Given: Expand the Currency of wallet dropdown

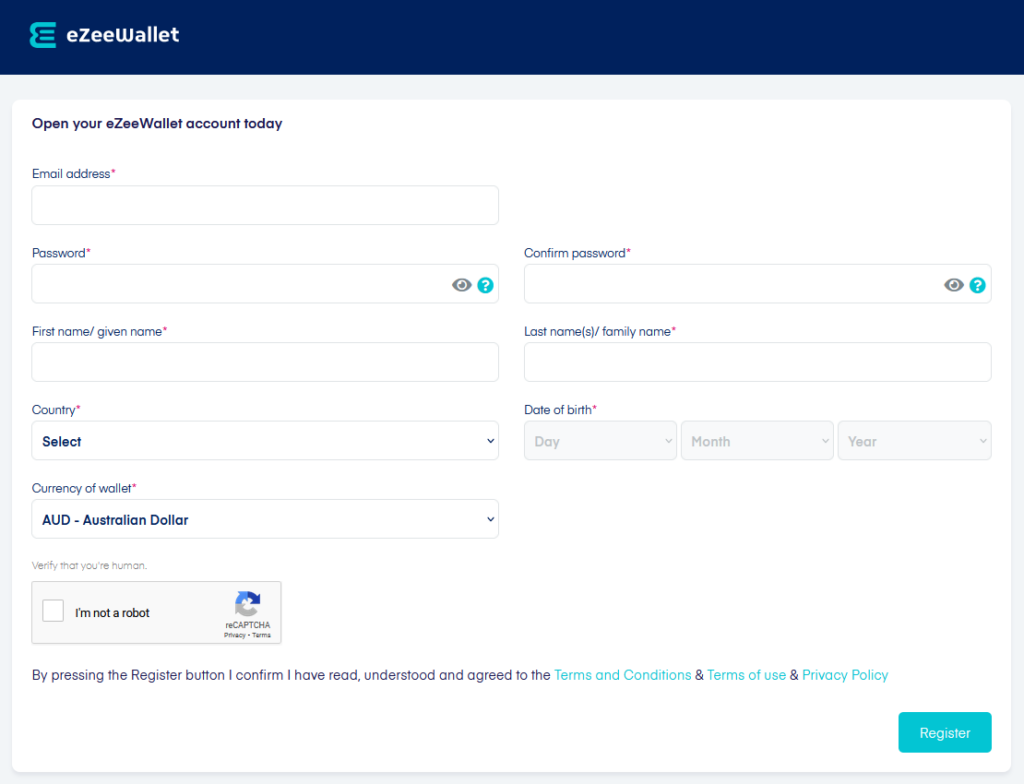Looking at the screenshot, I should tap(265, 519).
